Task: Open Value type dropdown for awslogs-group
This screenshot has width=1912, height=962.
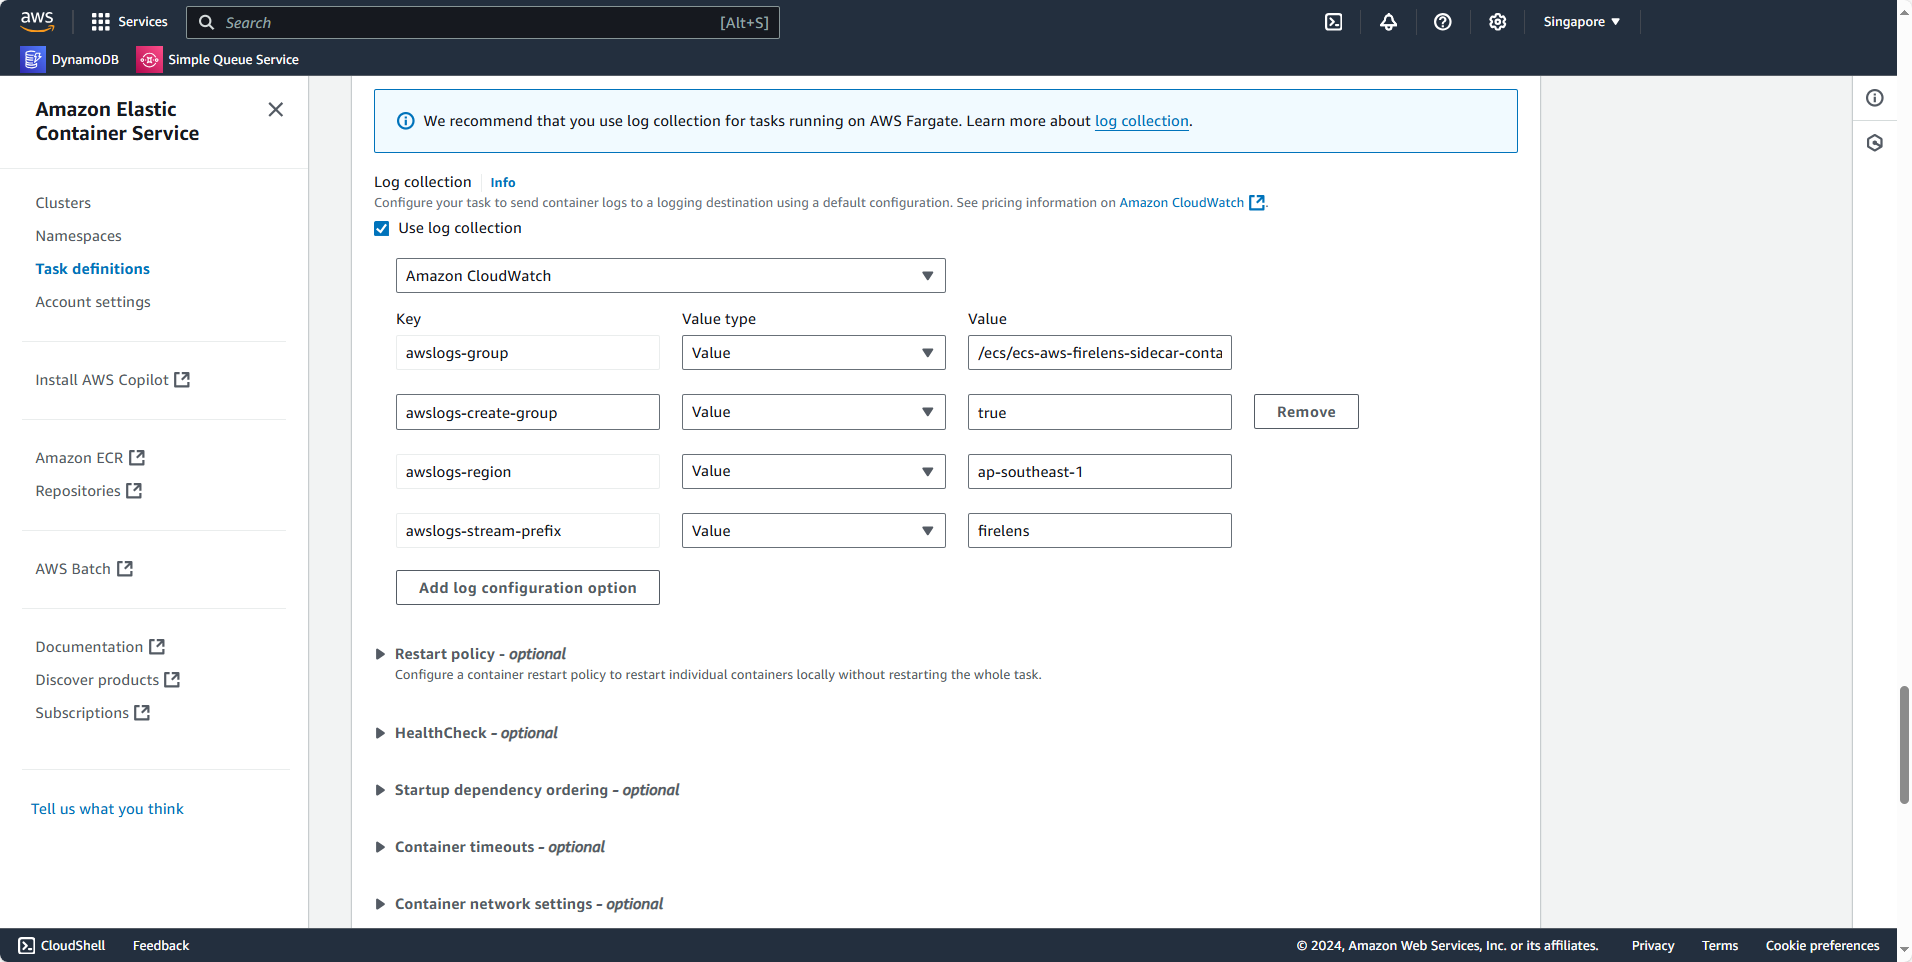Action: [814, 353]
